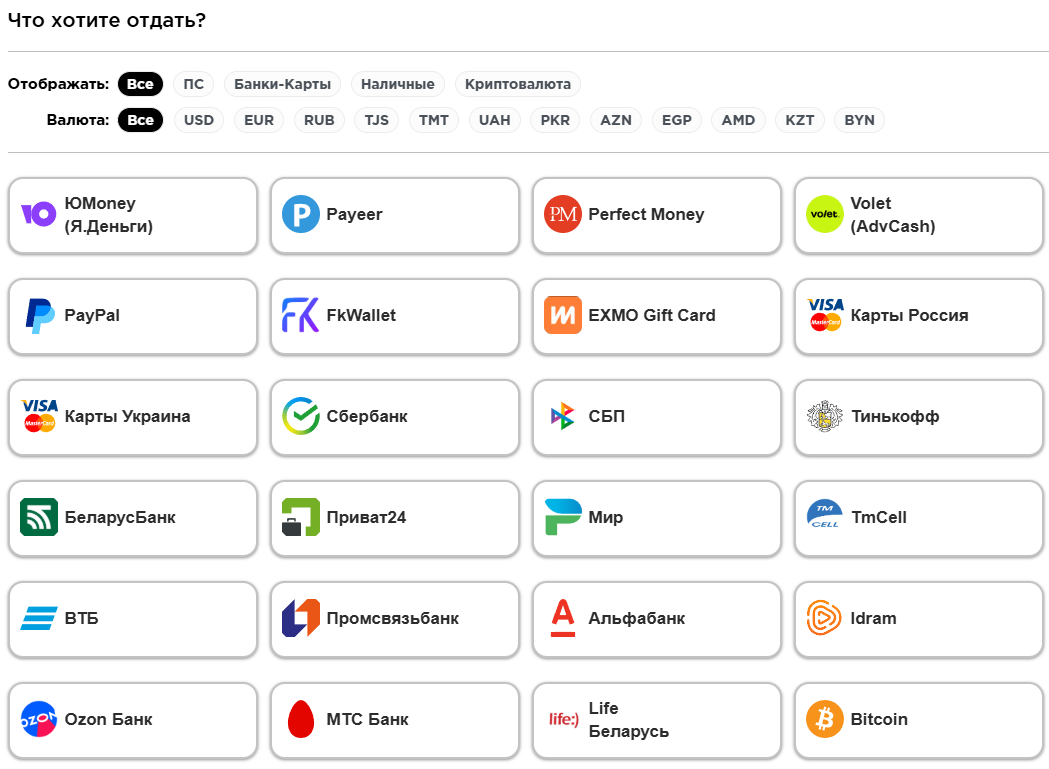
Task: Click the Тинькофф crest icon
Action: [825, 416]
